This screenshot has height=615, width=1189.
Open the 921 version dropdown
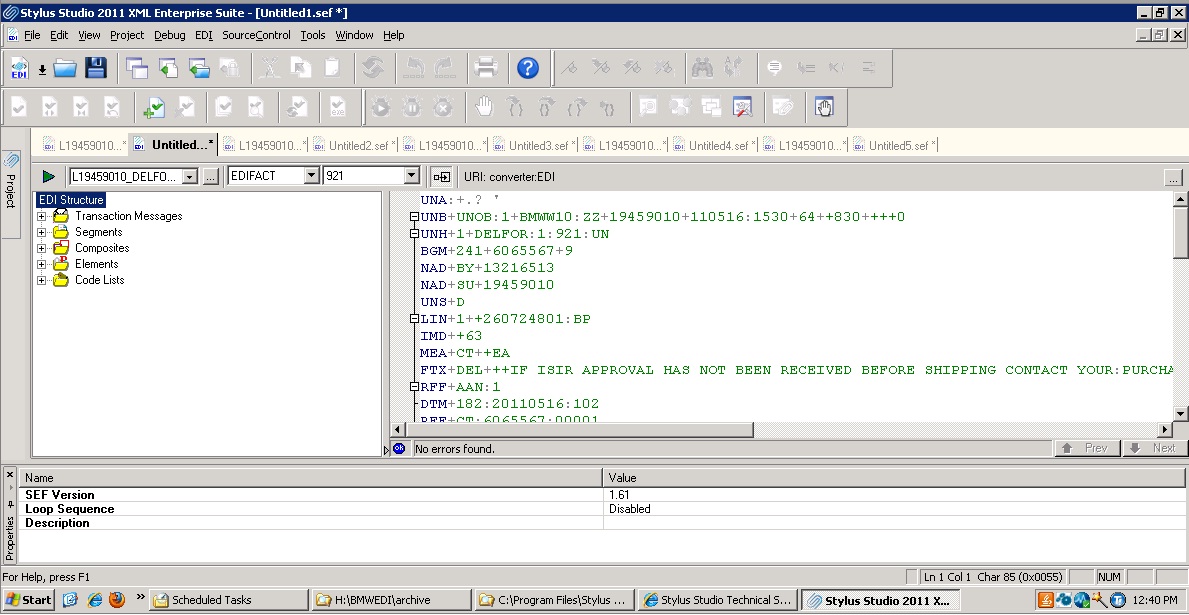[411, 176]
